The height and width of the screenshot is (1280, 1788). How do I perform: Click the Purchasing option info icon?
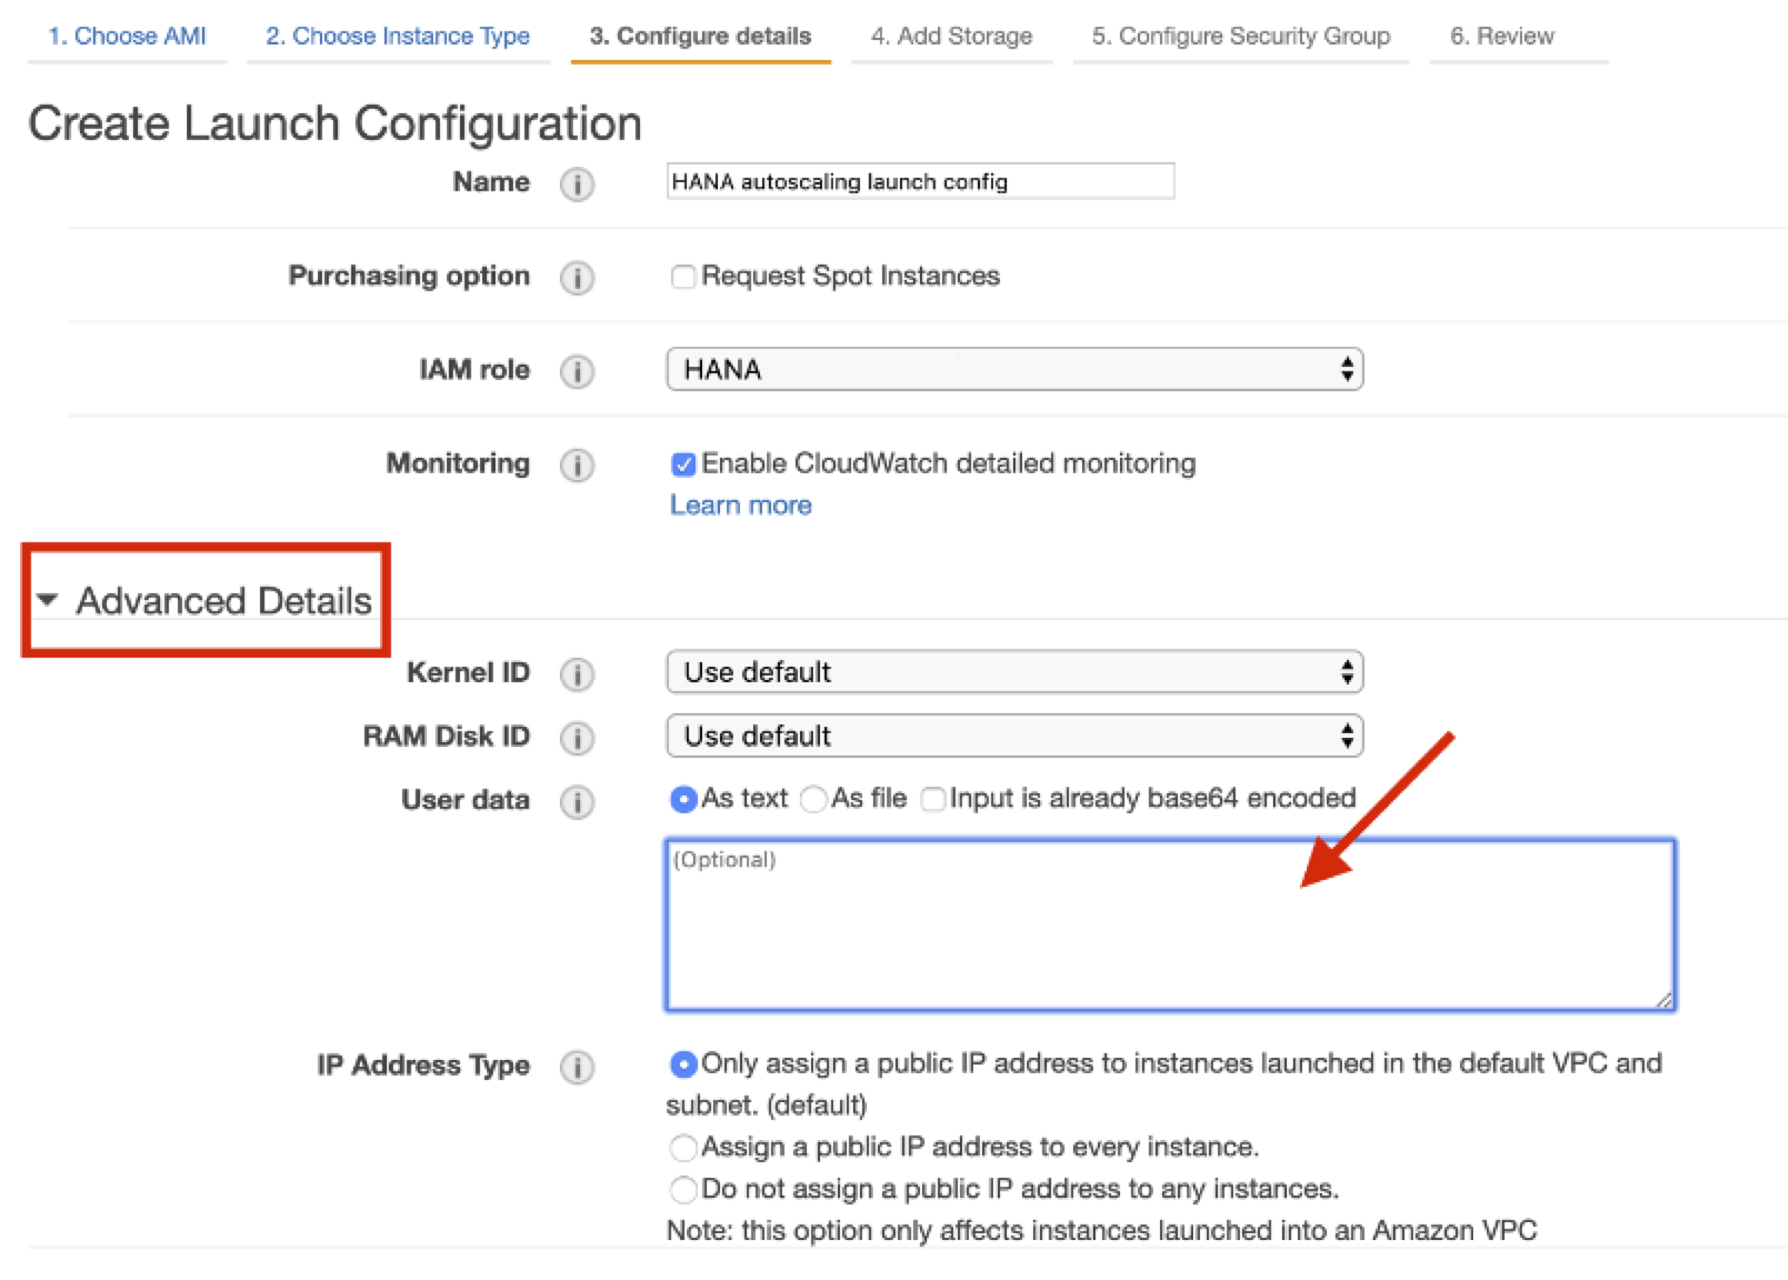point(577,277)
